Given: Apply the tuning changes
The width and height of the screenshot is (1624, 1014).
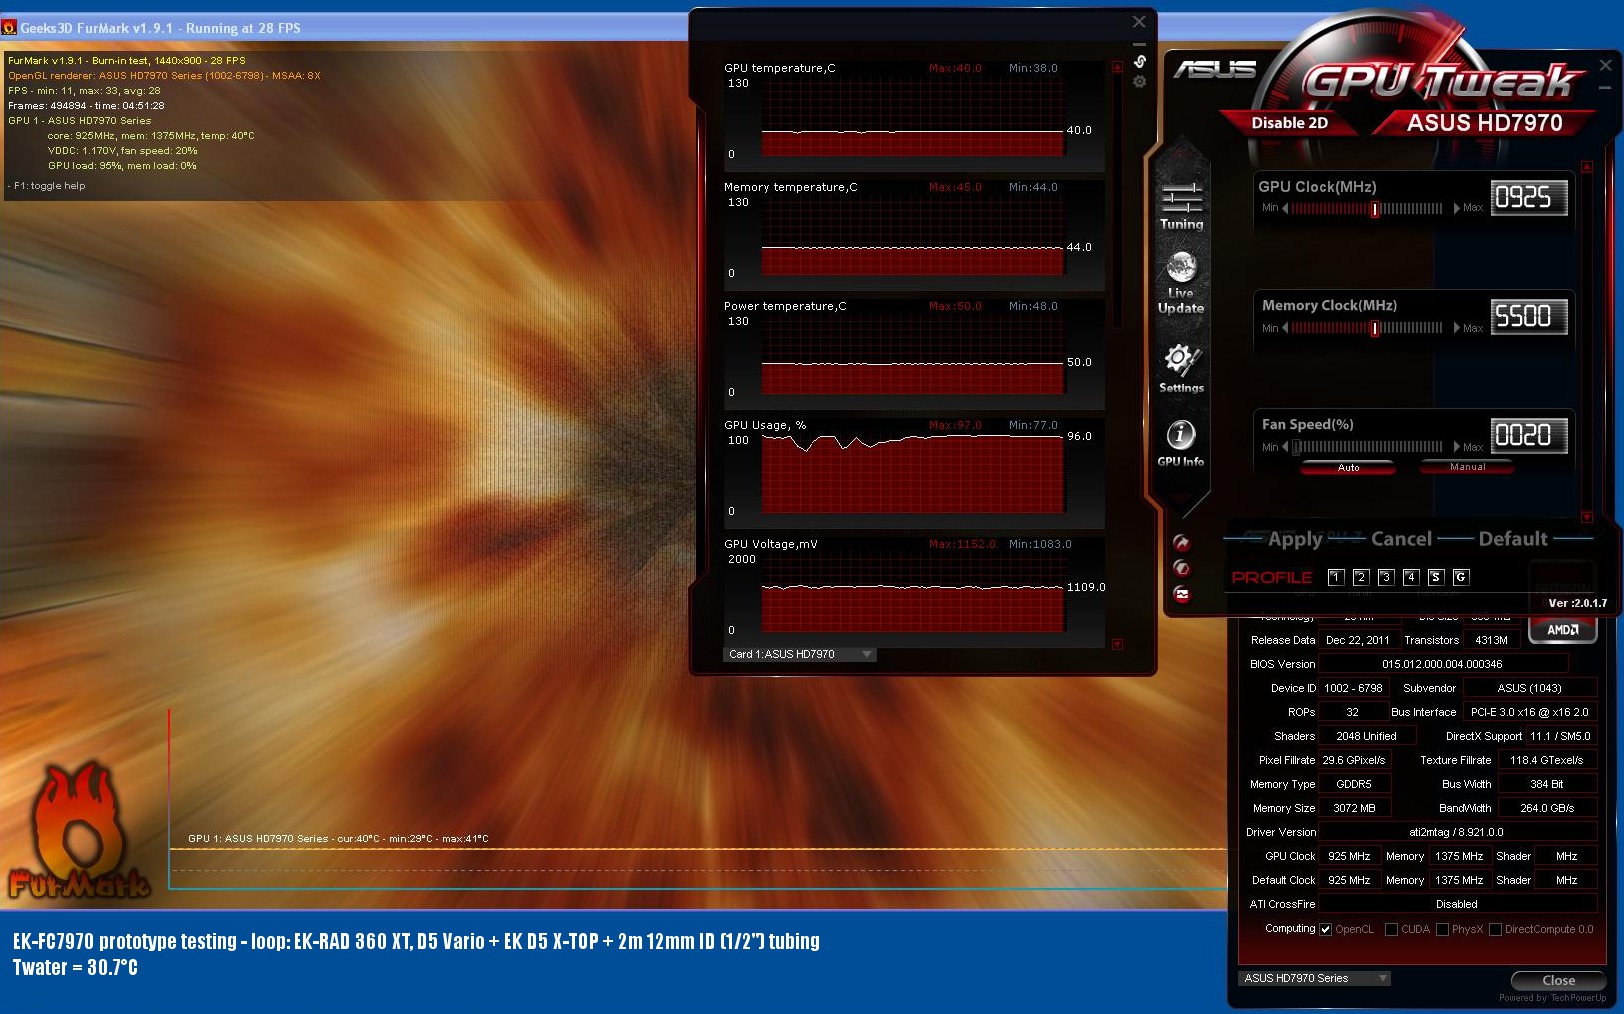Looking at the screenshot, I should pyautogui.click(x=1295, y=539).
